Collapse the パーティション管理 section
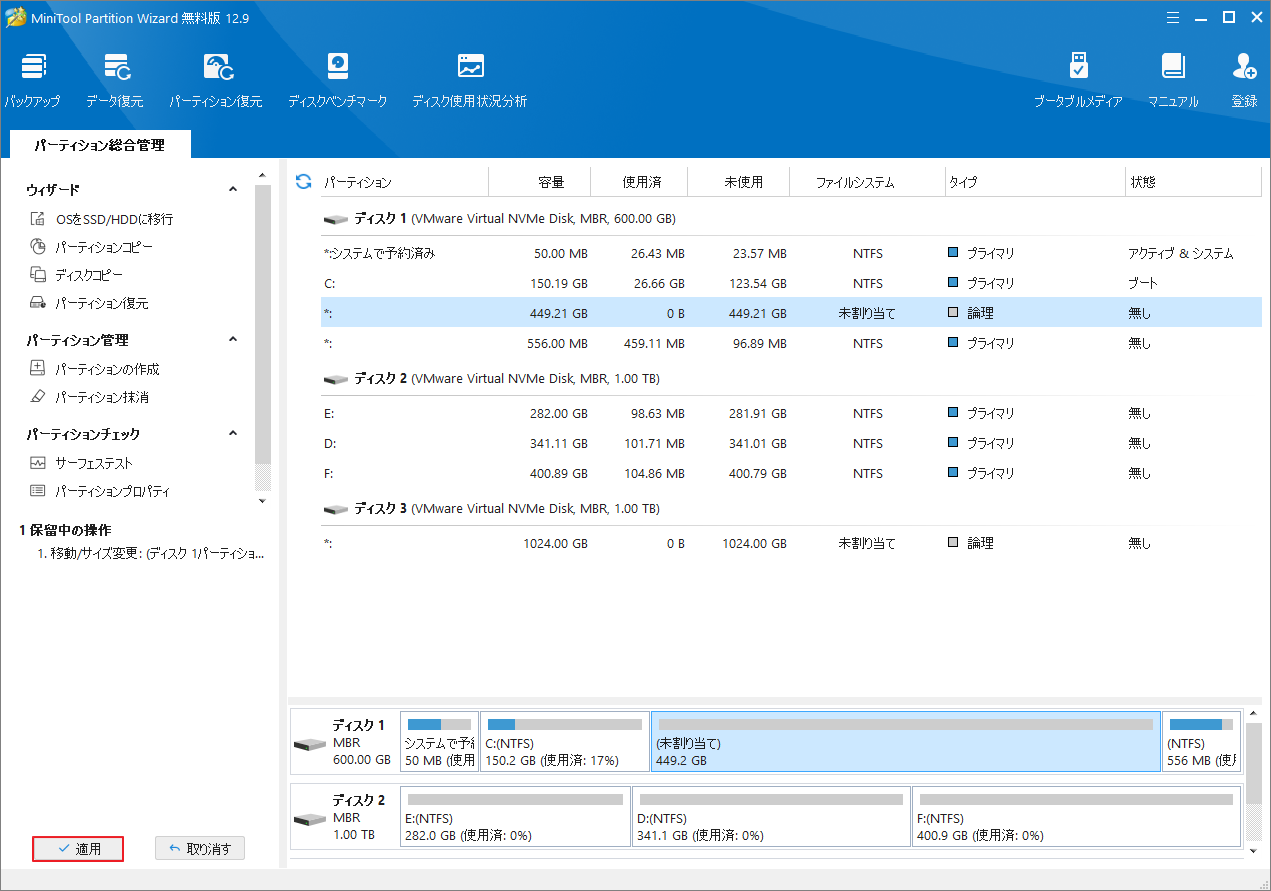The height and width of the screenshot is (891, 1271). [233, 340]
